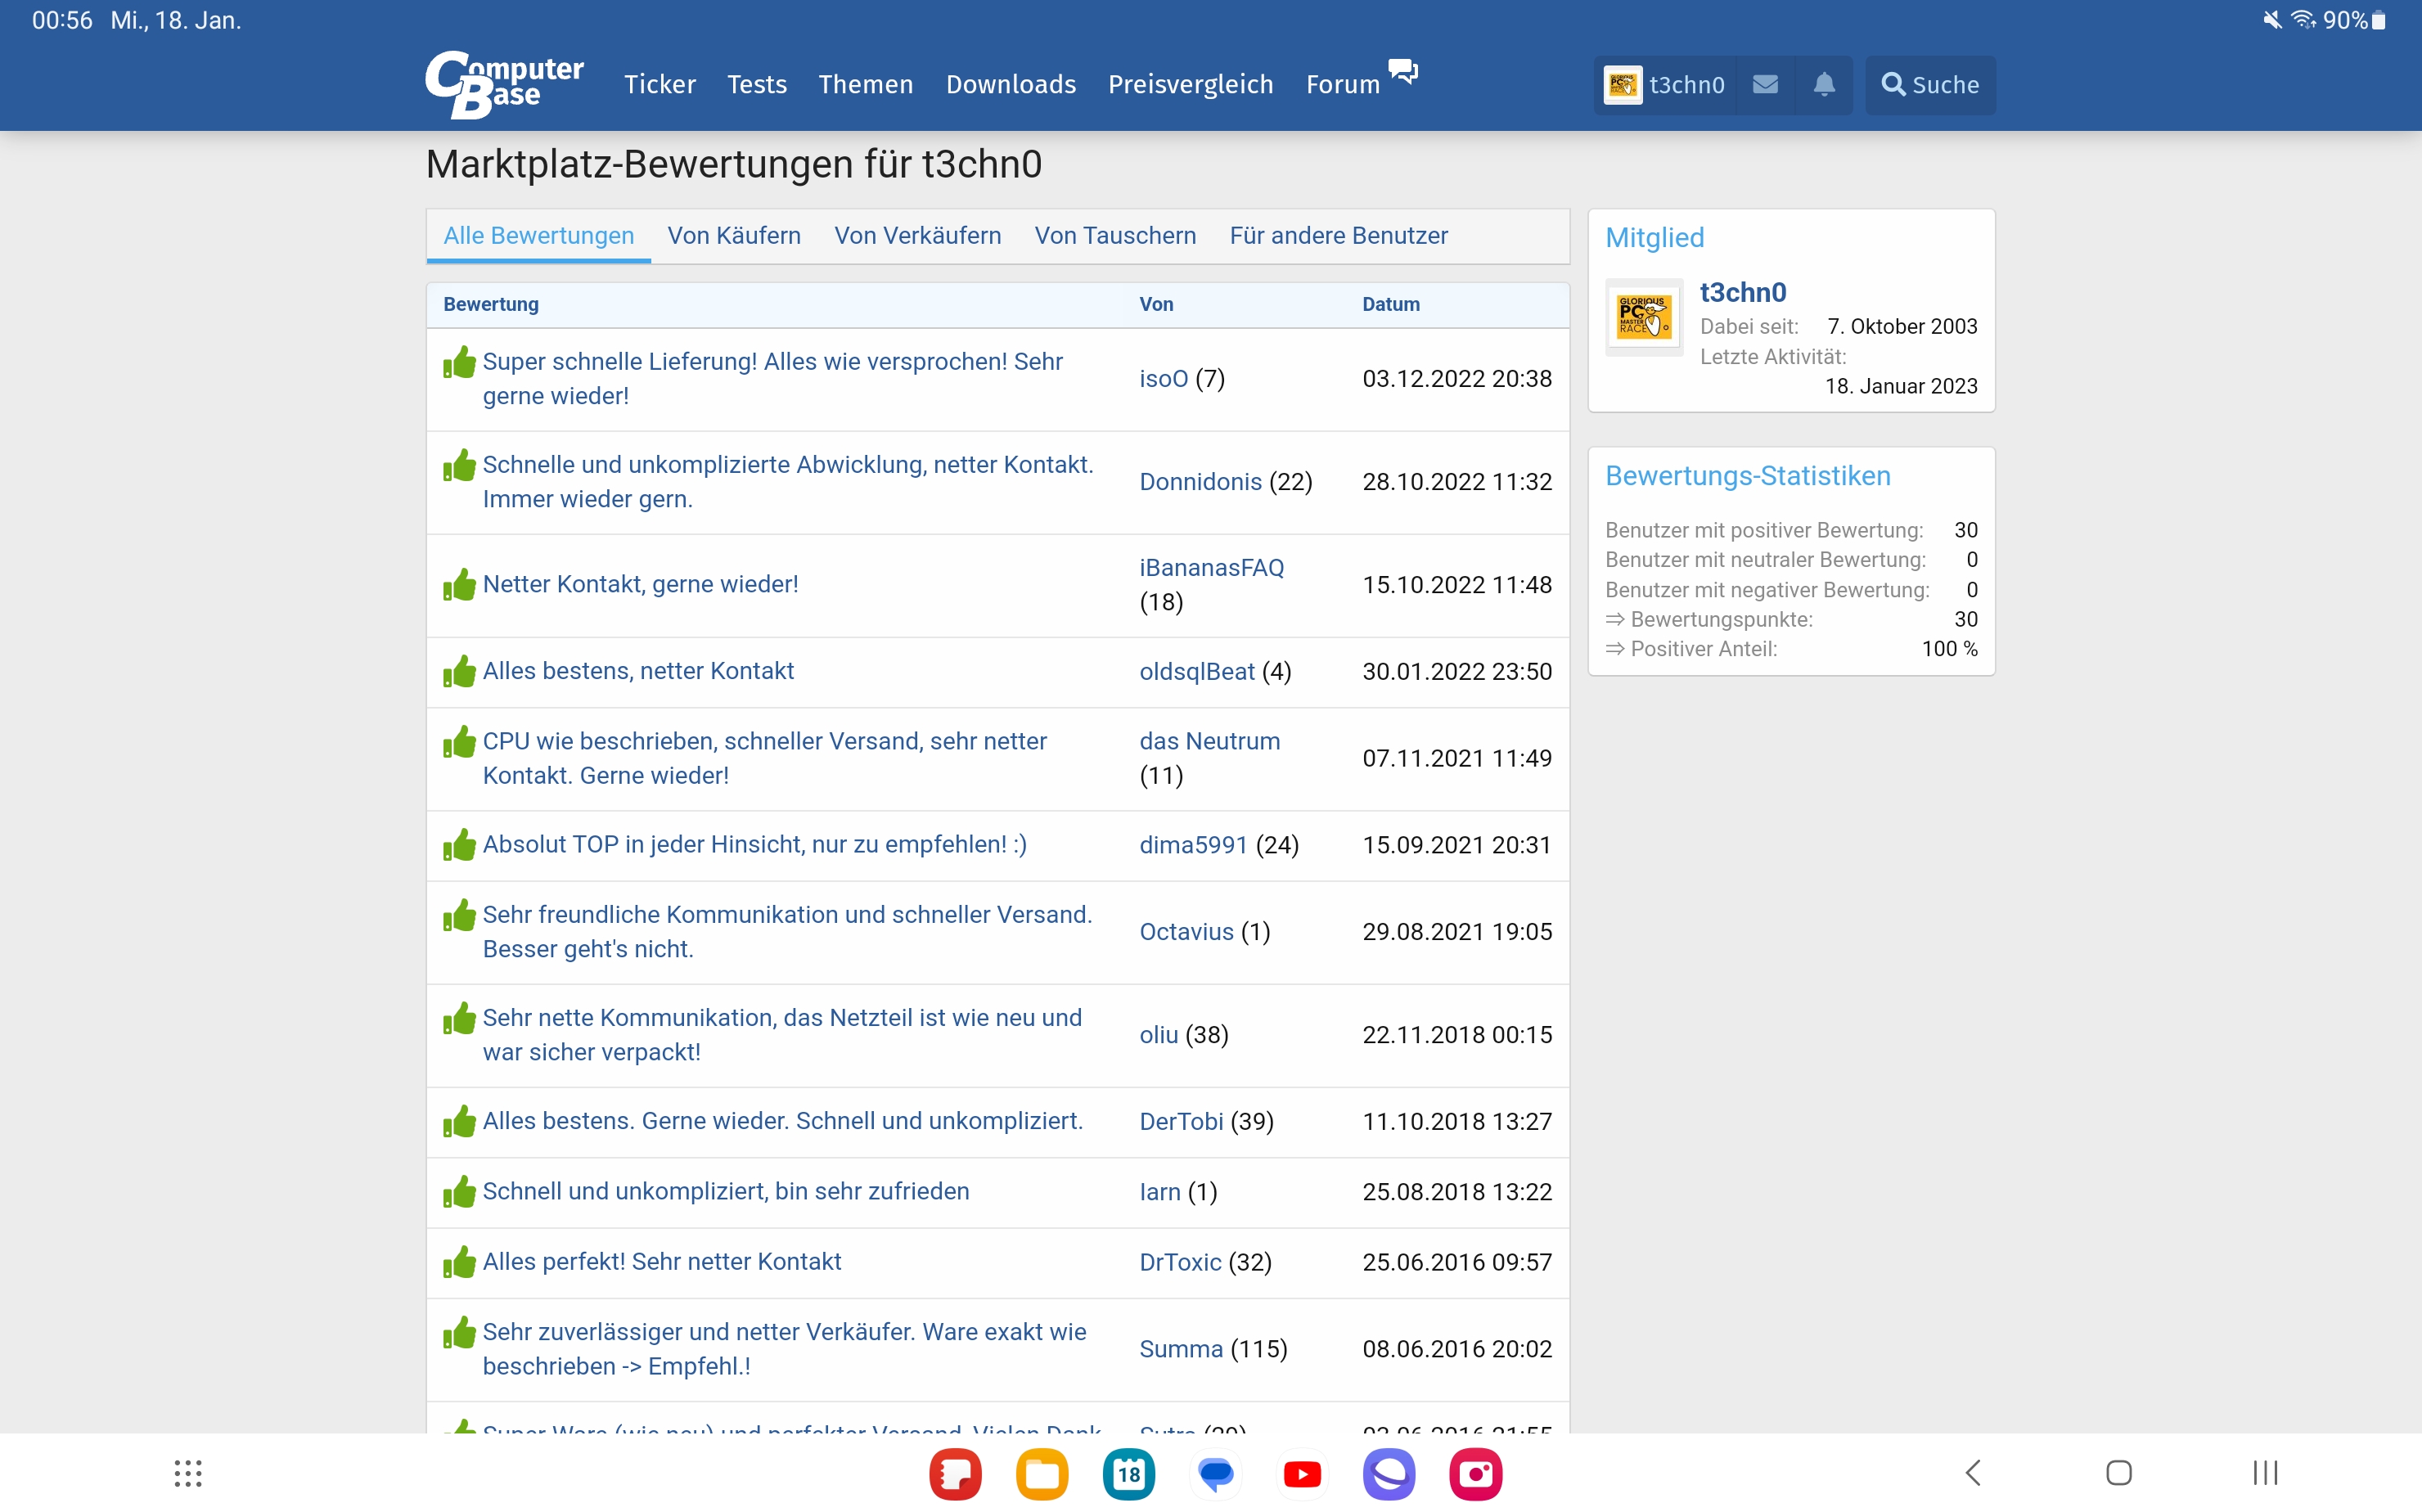The image size is (2422, 1512).
Task: Open the app drawer grid icon
Action: click(188, 1473)
